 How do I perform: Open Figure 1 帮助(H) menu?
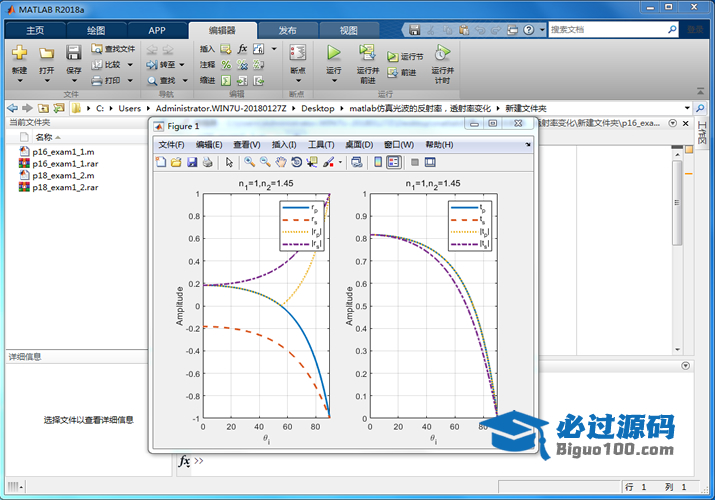(x=439, y=144)
